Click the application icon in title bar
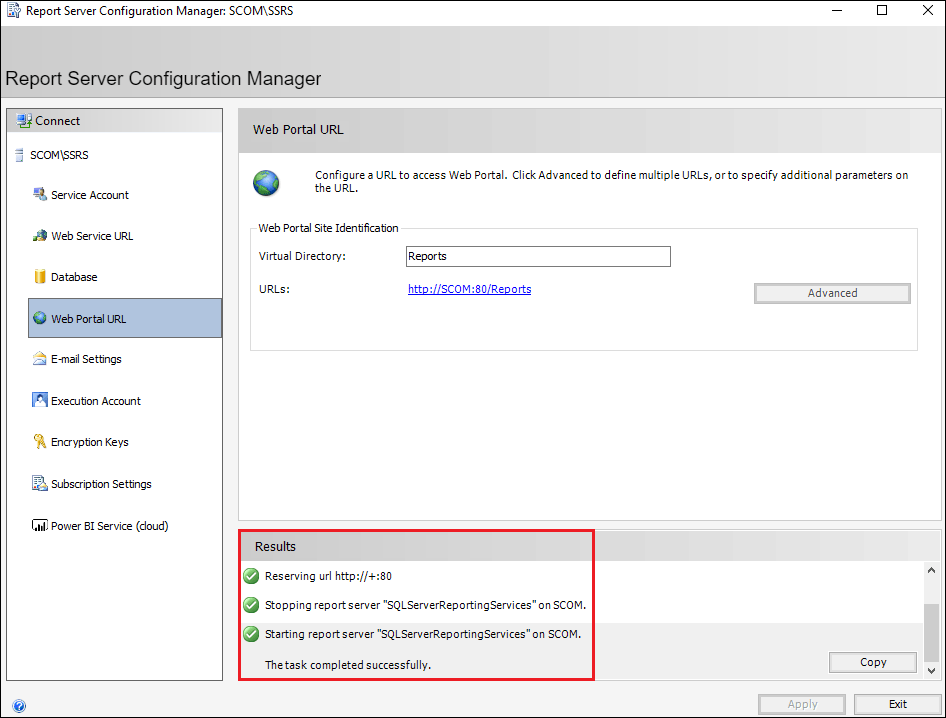946x718 pixels. point(13,11)
